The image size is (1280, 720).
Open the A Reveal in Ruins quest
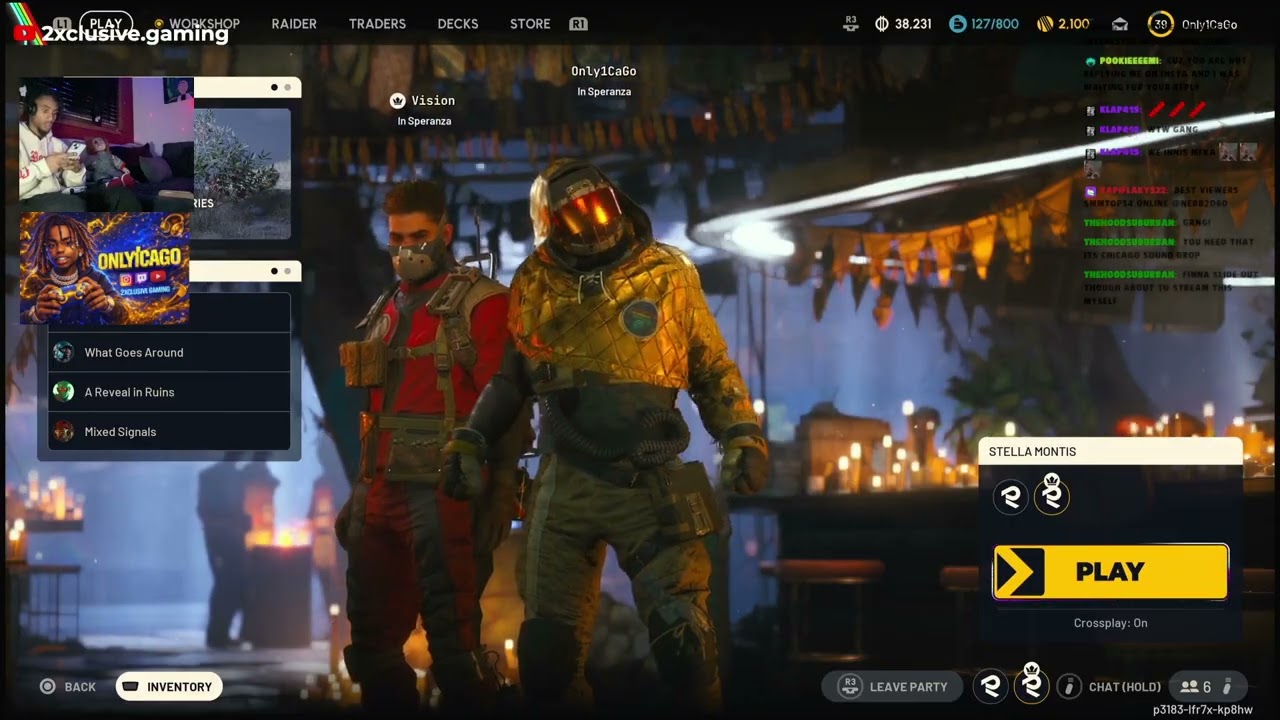[169, 392]
